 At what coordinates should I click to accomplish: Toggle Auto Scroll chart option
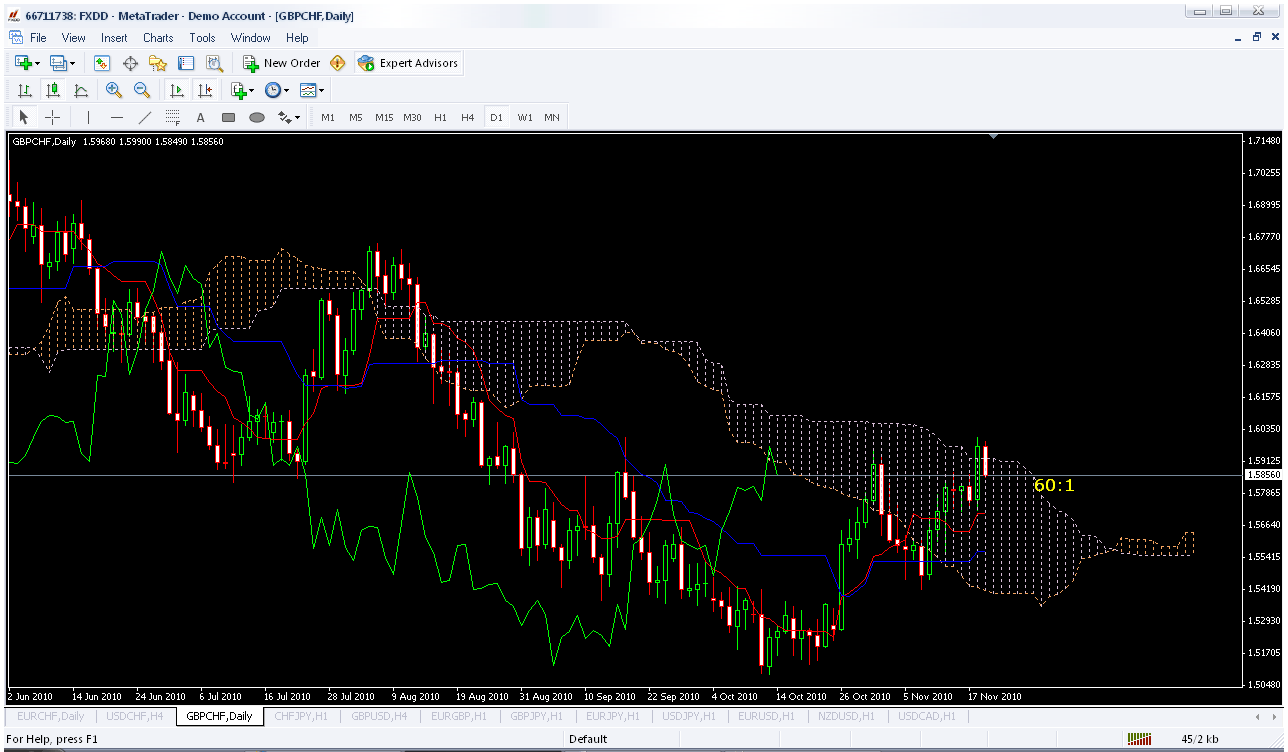[x=177, y=90]
